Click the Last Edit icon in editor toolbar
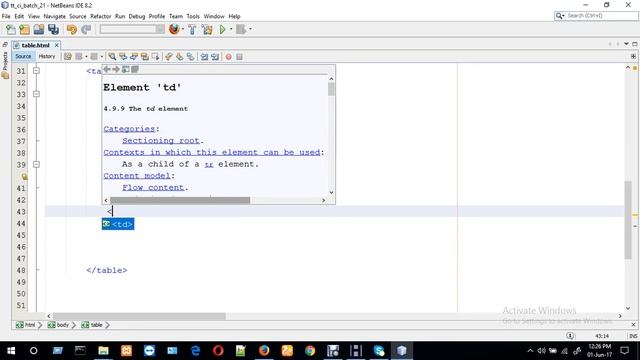 tap(68, 57)
